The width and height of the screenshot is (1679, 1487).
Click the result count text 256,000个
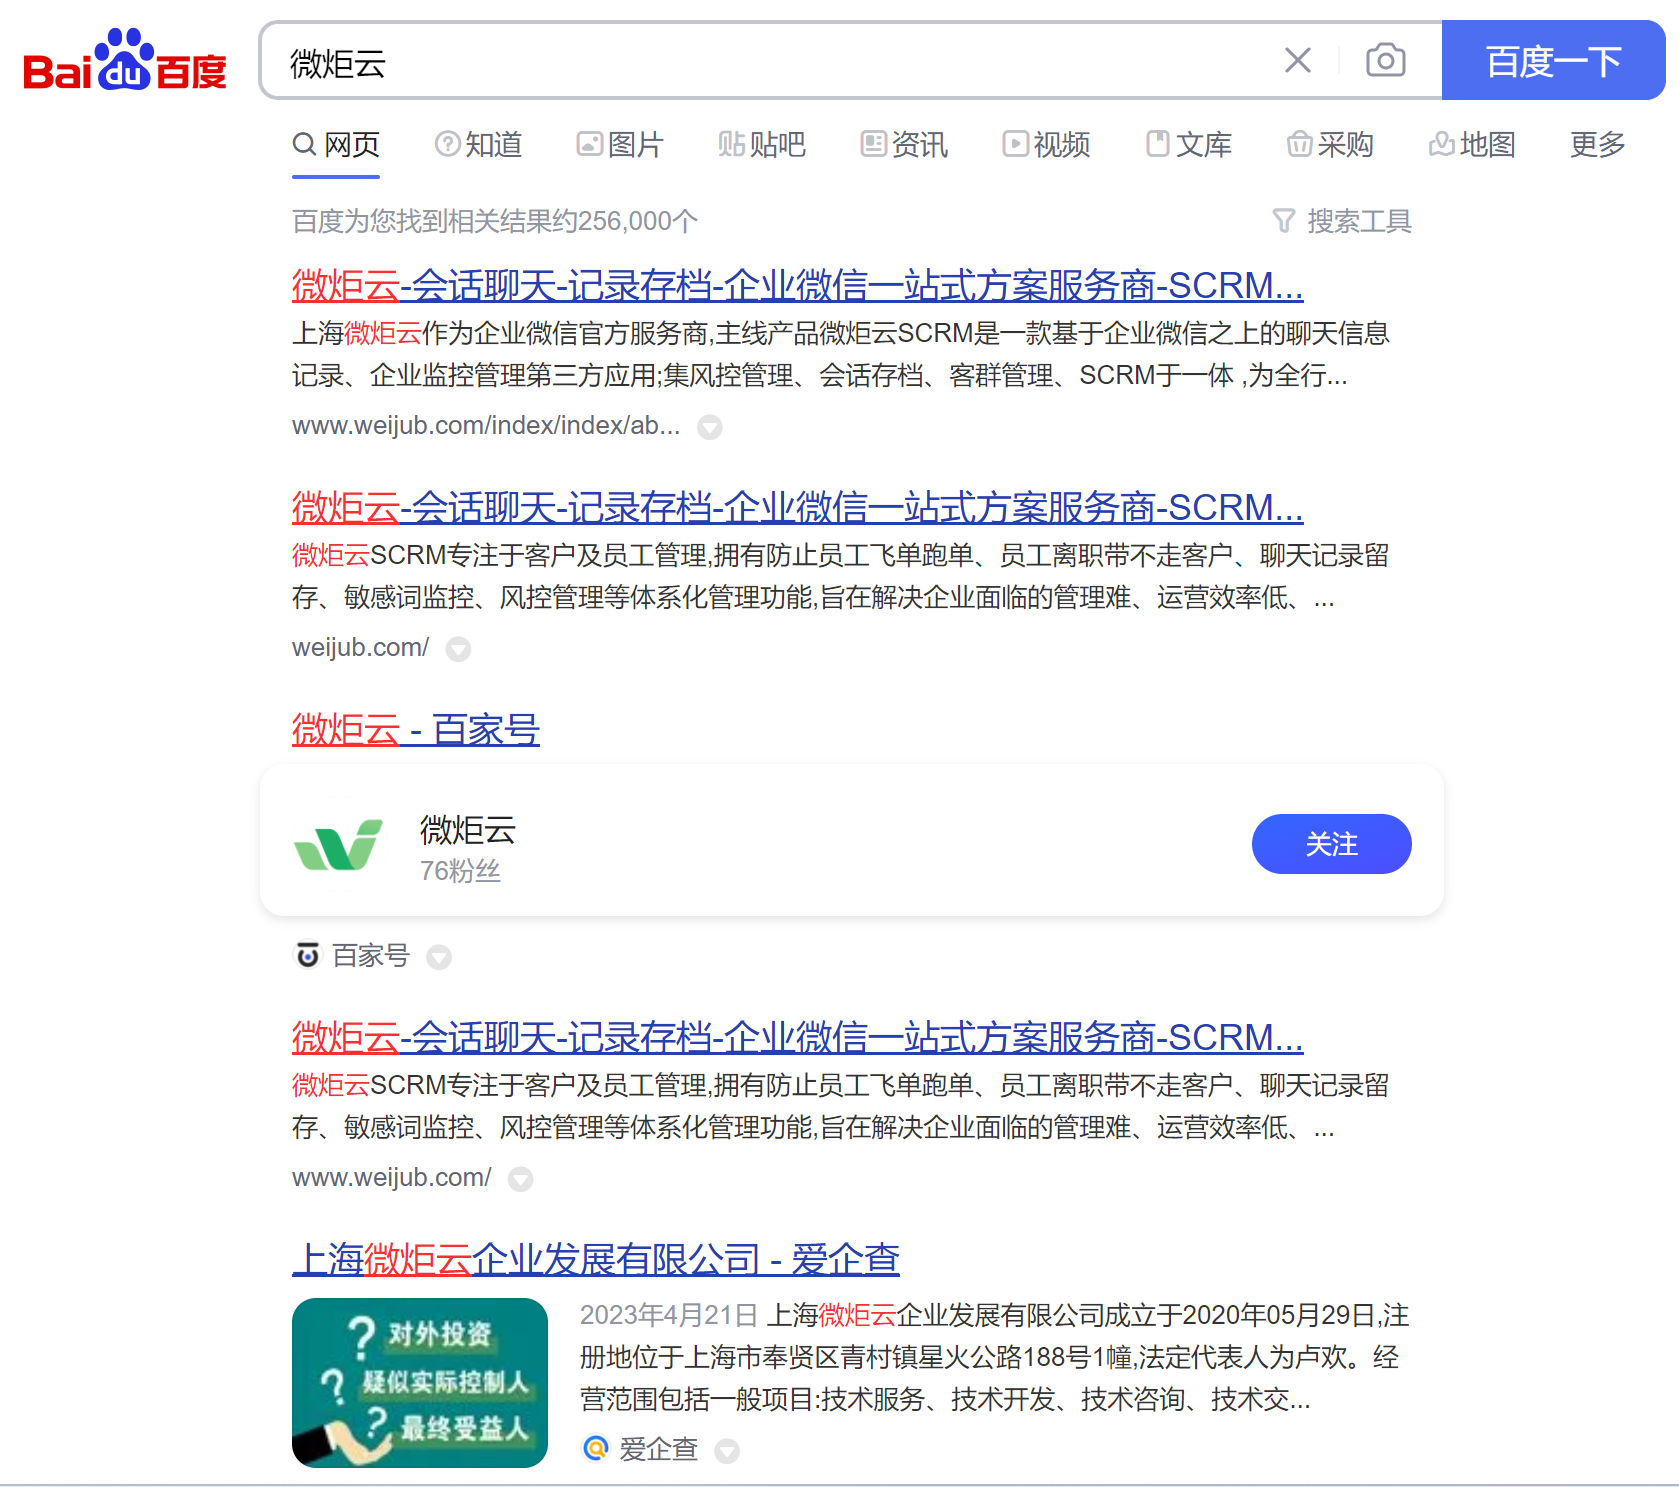(495, 221)
